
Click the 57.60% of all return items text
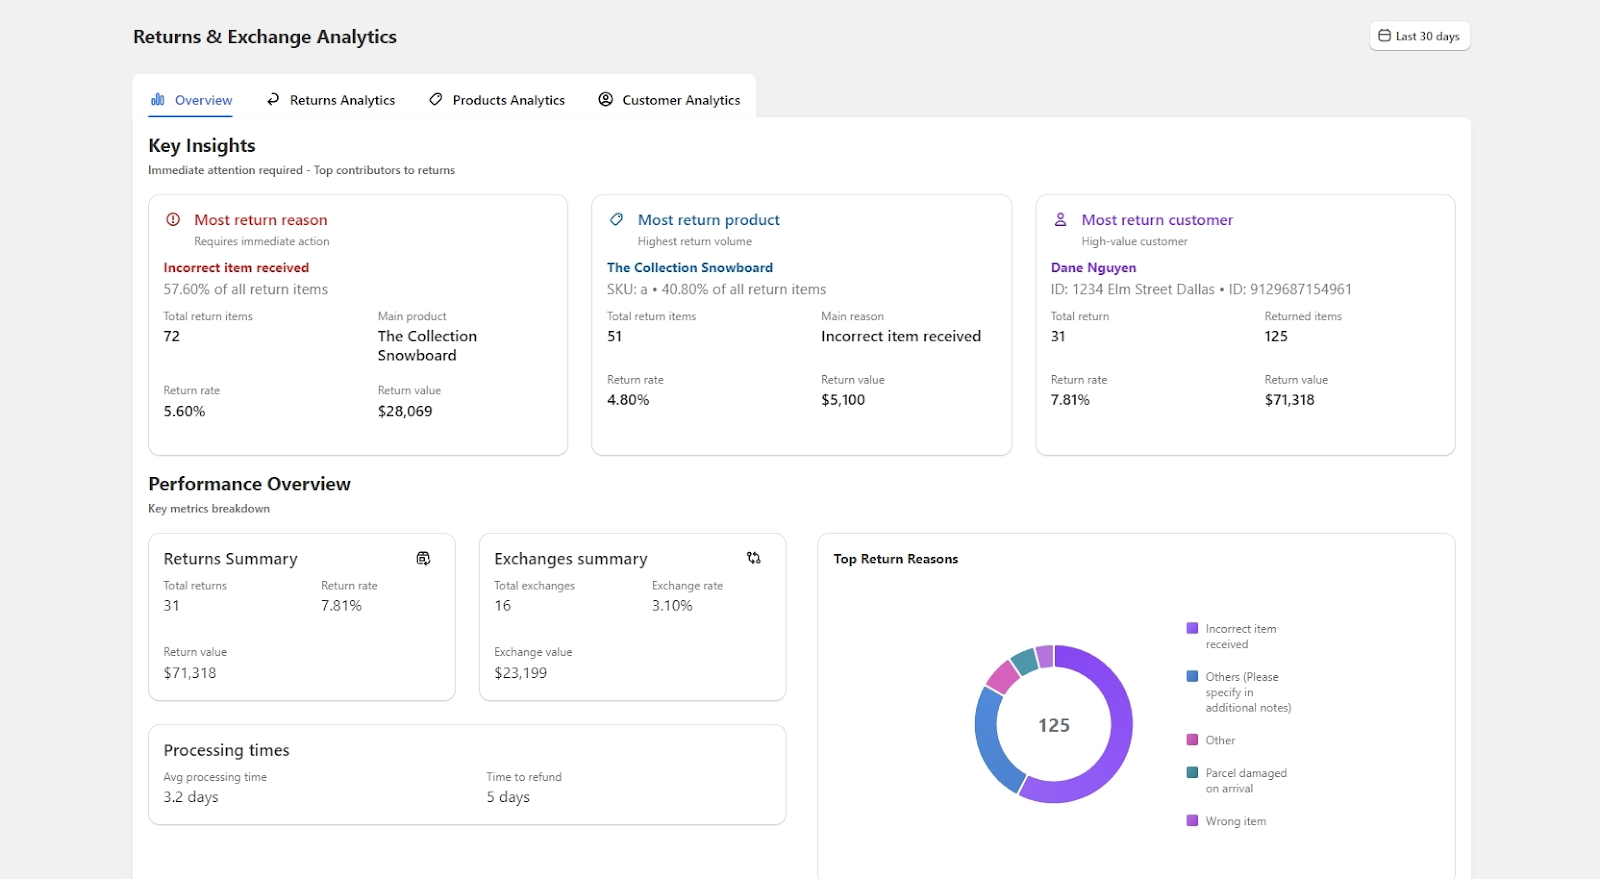(x=246, y=289)
